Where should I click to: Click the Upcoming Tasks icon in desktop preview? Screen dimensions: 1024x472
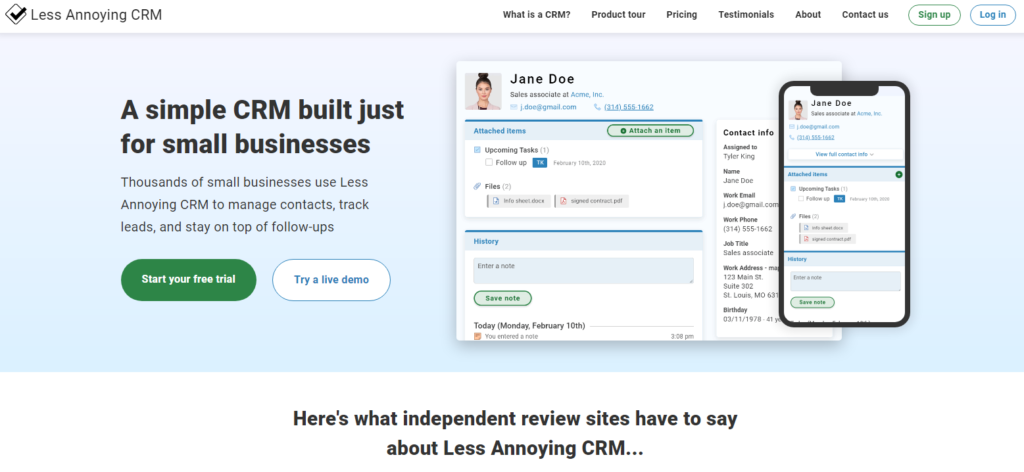(x=477, y=150)
